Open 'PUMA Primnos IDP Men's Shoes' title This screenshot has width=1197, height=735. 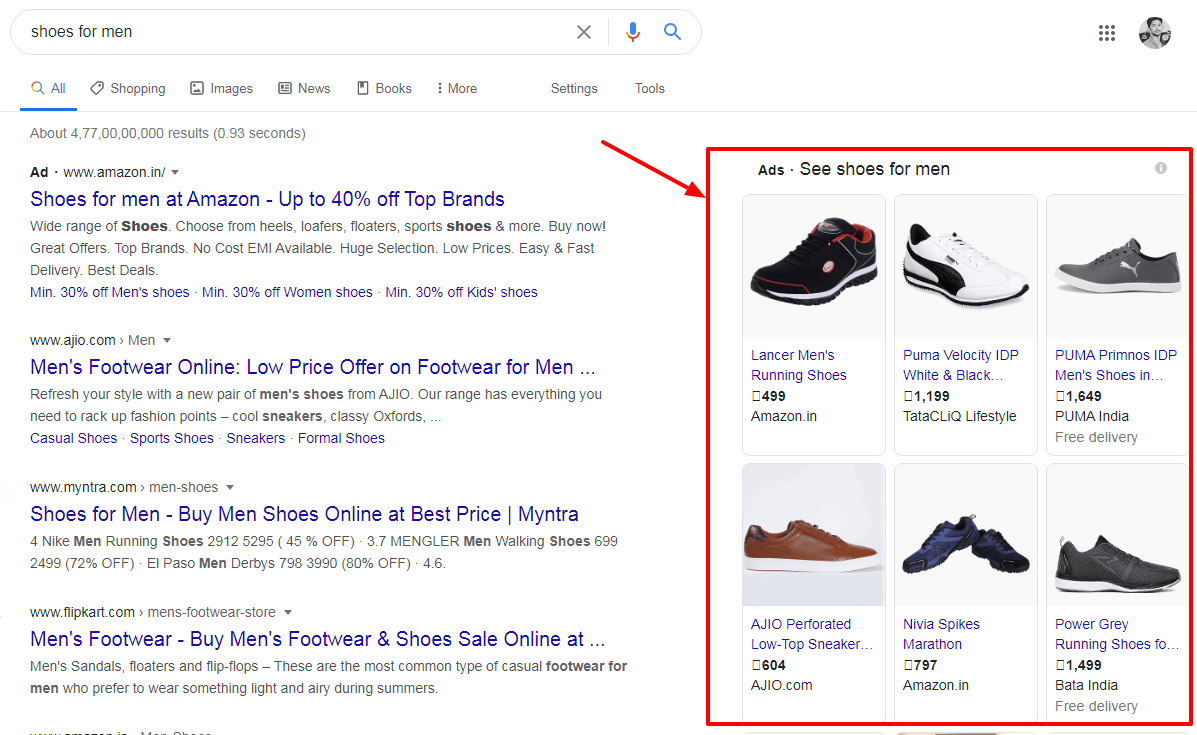[x=1116, y=366]
